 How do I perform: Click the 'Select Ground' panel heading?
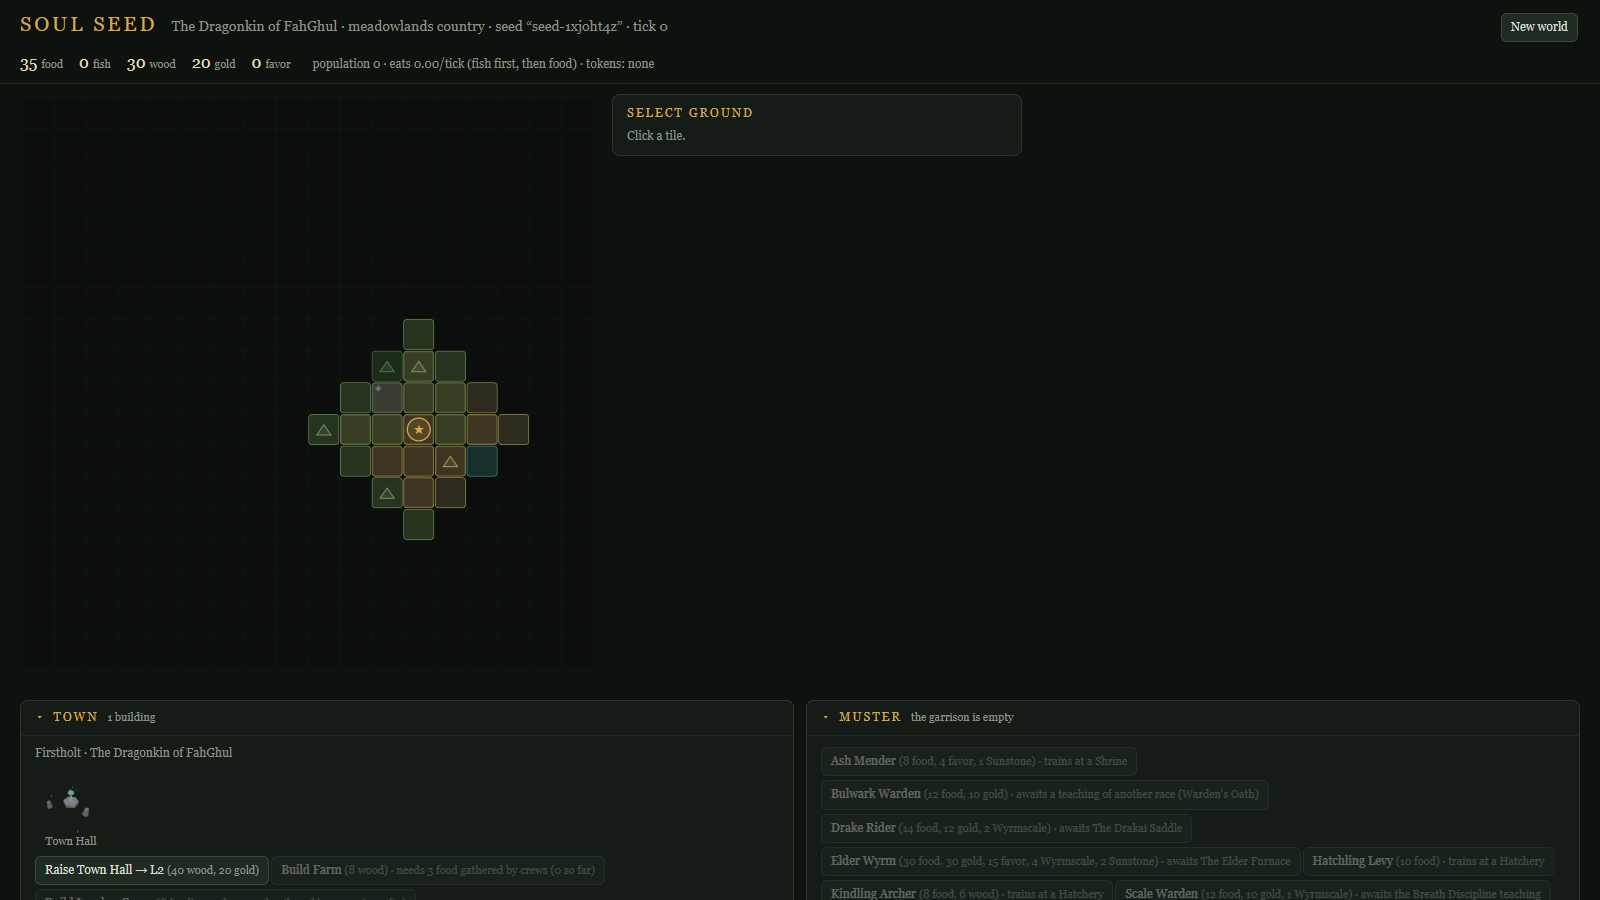(690, 113)
